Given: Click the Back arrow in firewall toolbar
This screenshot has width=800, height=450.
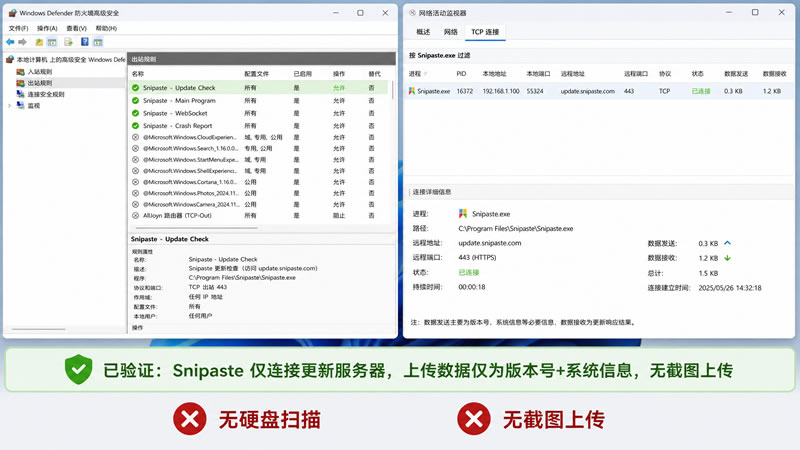Looking at the screenshot, I should coord(10,42).
